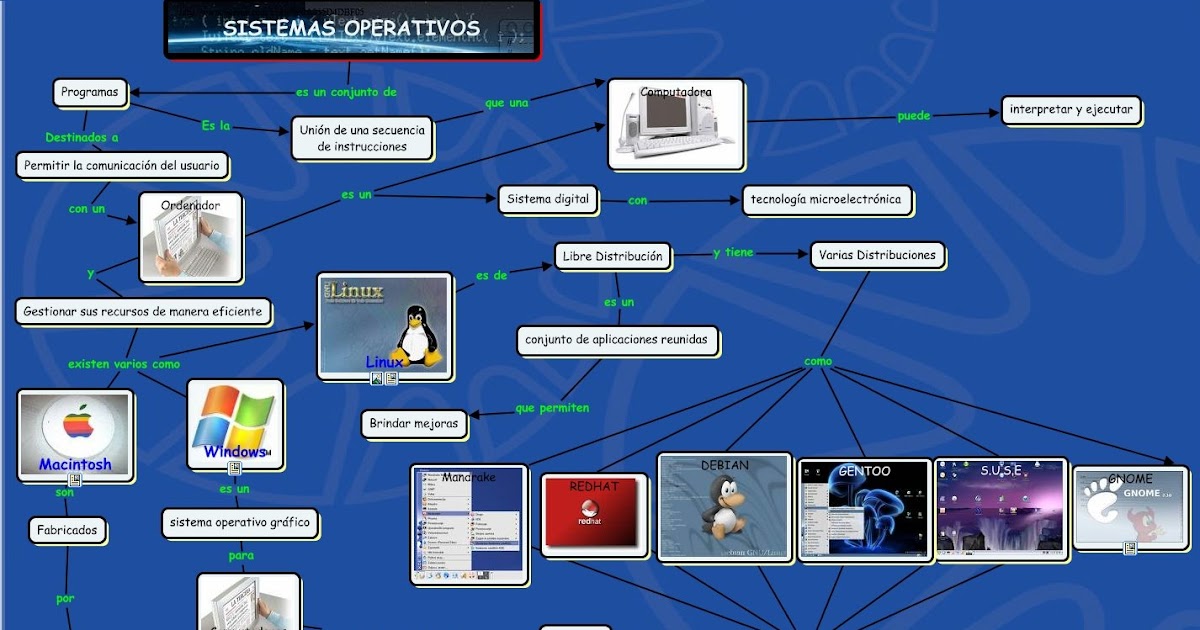Select the DEBIAN penguin image node
This screenshot has width=1200, height=630.
click(724, 506)
